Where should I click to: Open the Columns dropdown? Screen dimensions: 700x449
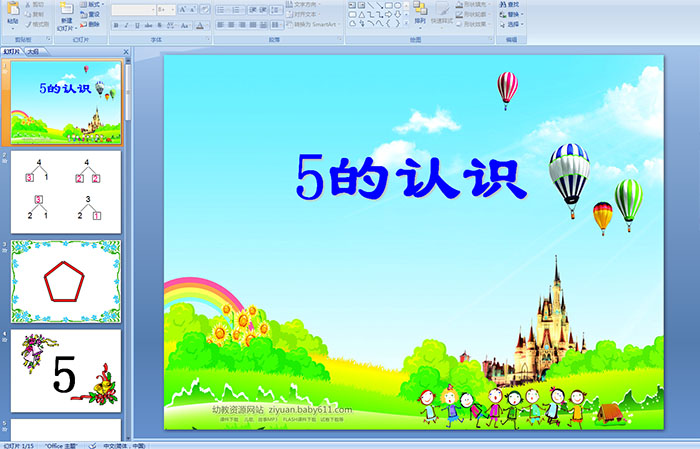pyautogui.click(x=276, y=25)
